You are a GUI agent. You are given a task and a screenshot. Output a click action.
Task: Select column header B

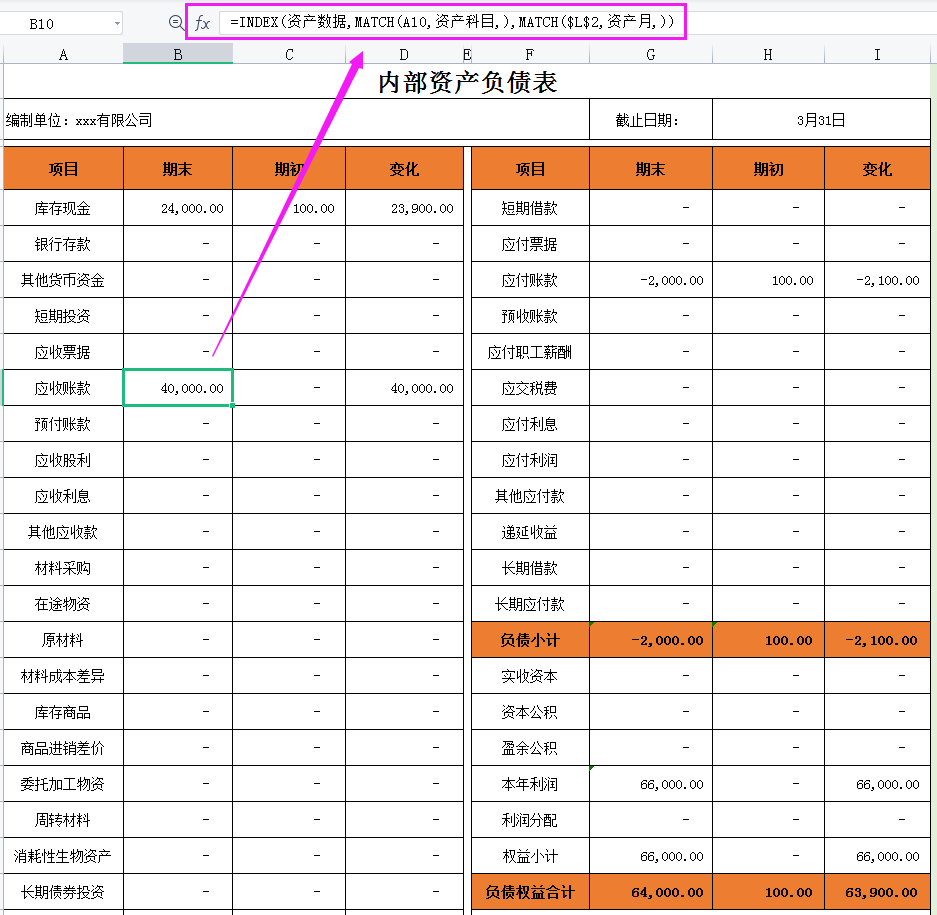(177, 54)
